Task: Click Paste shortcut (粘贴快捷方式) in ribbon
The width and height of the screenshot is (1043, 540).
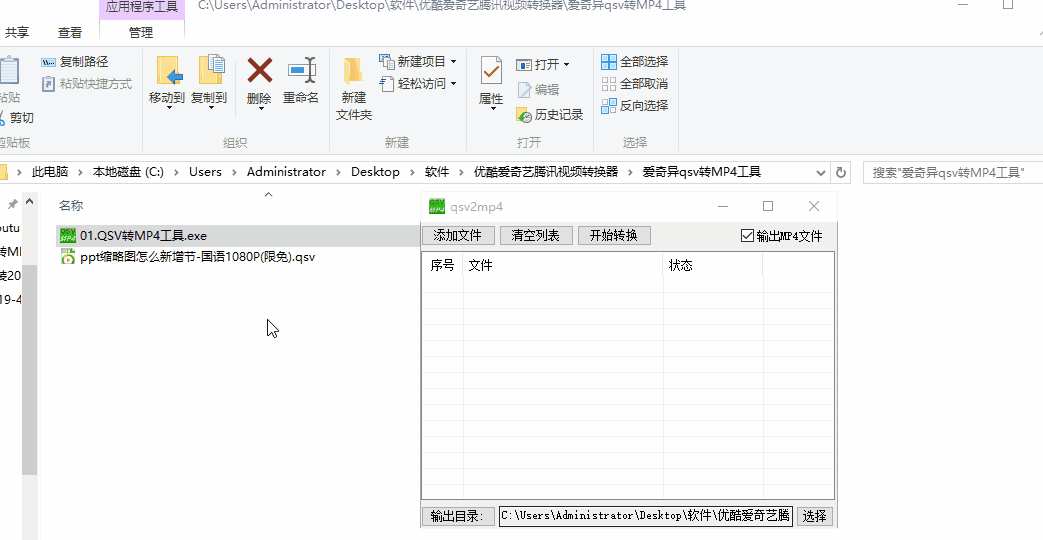Action: [x=86, y=84]
